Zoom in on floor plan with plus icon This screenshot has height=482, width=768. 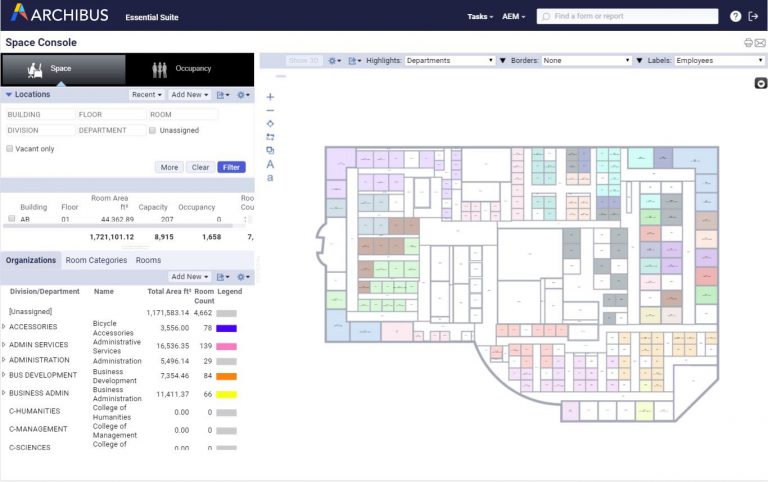(x=270, y=97)
